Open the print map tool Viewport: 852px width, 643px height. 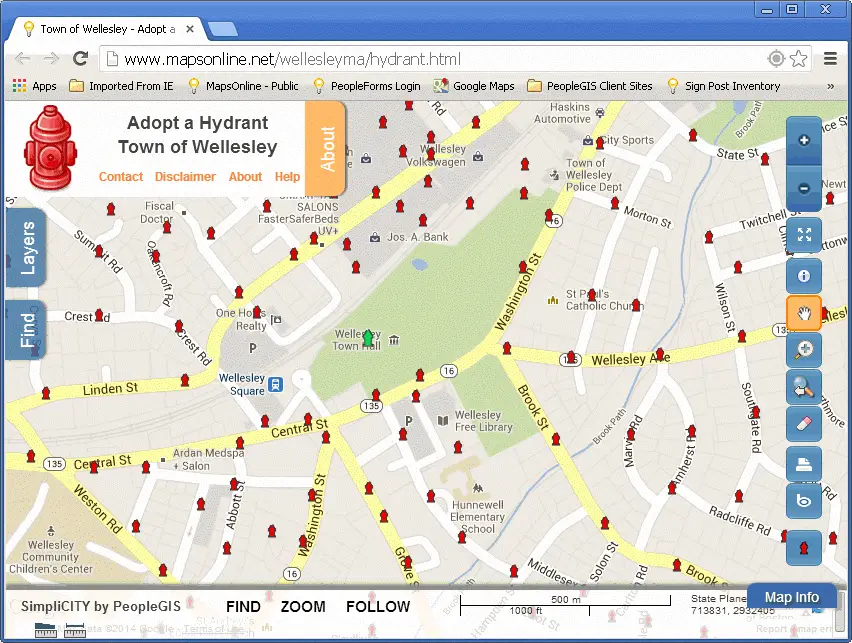pos(804,464)
